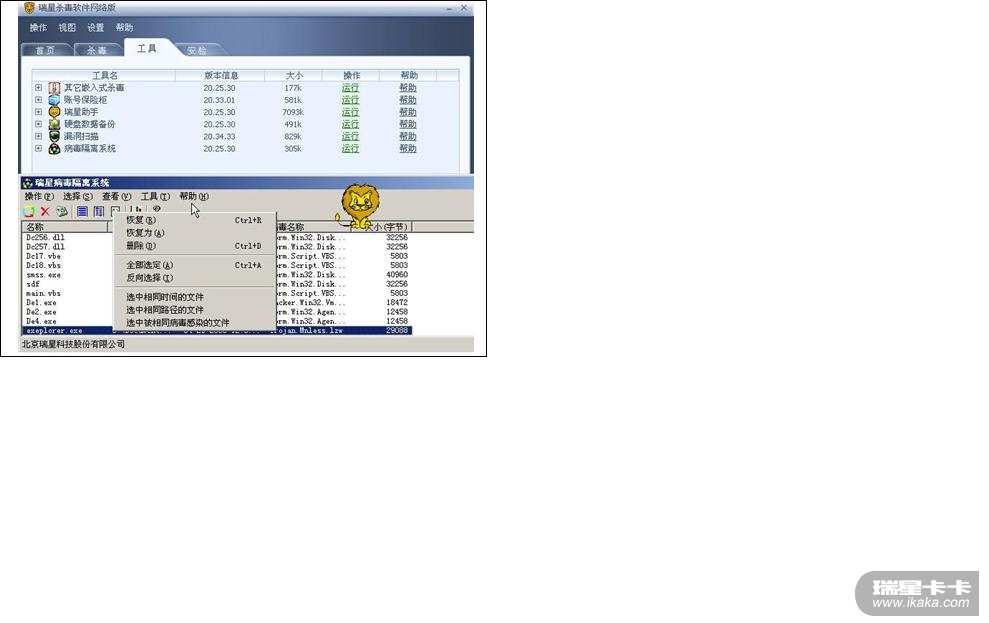The width and height of the screenshot is (989, 623).
Task: Choose 全部选定(A) from the context menu
Action: coord(194,265)
